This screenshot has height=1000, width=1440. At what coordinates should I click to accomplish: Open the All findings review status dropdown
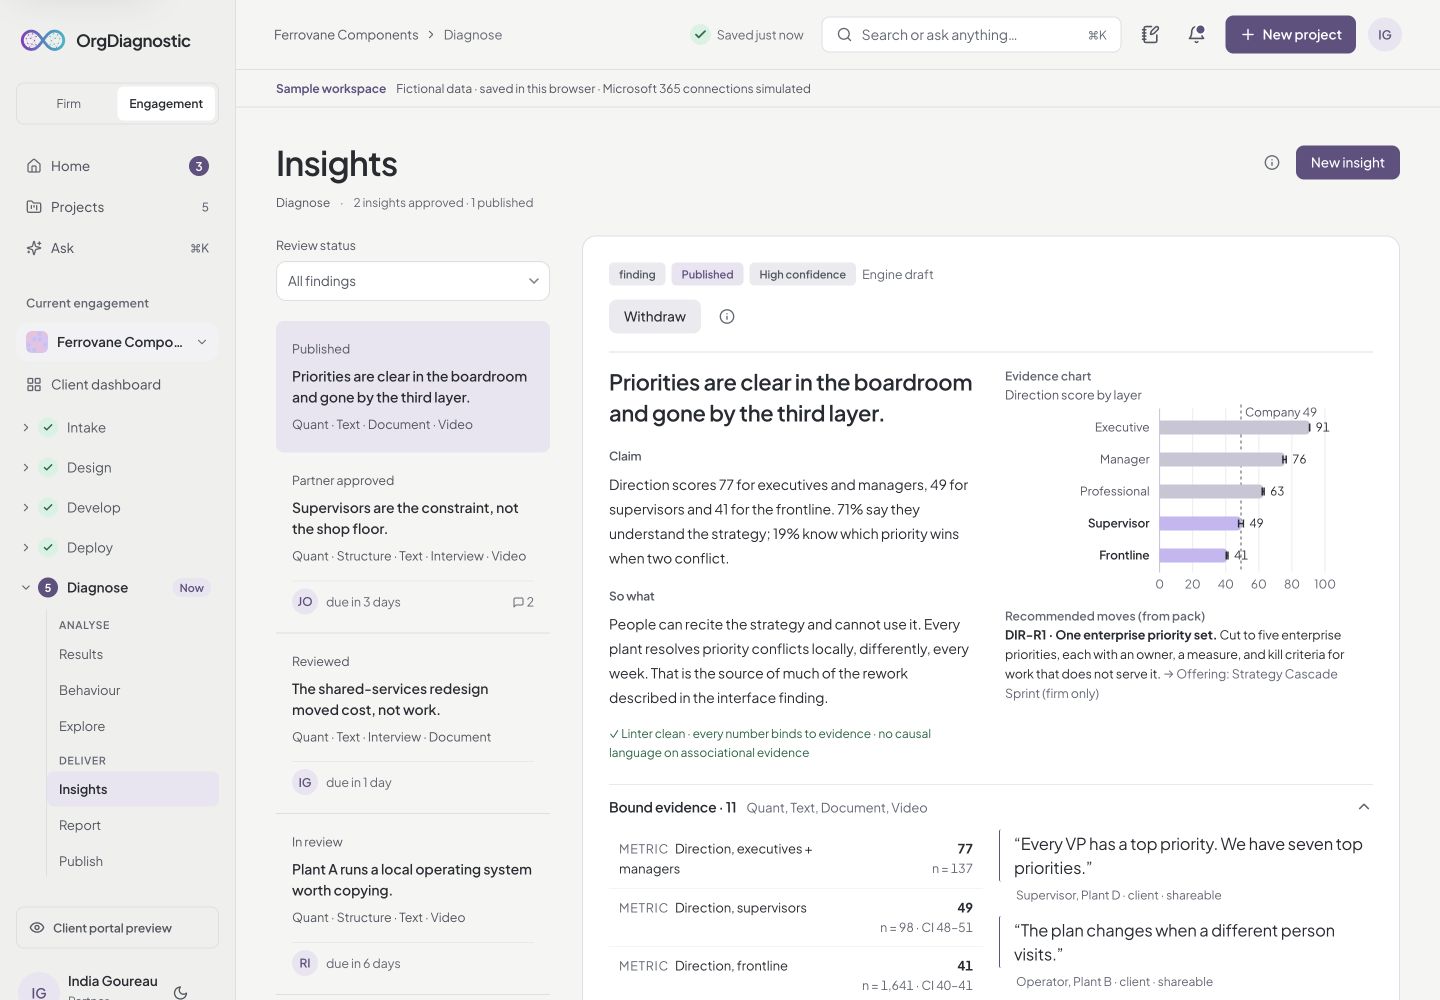413,281
